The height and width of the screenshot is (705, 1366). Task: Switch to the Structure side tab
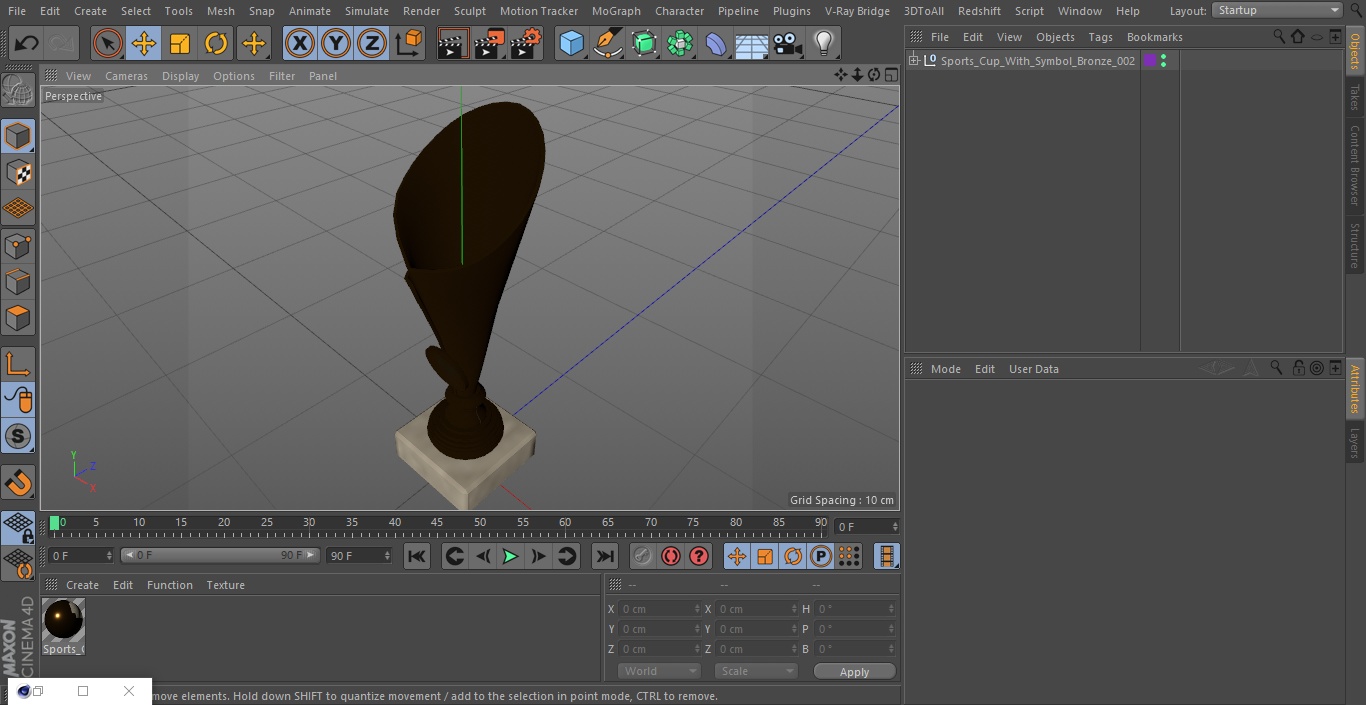tap(1355, 245)
